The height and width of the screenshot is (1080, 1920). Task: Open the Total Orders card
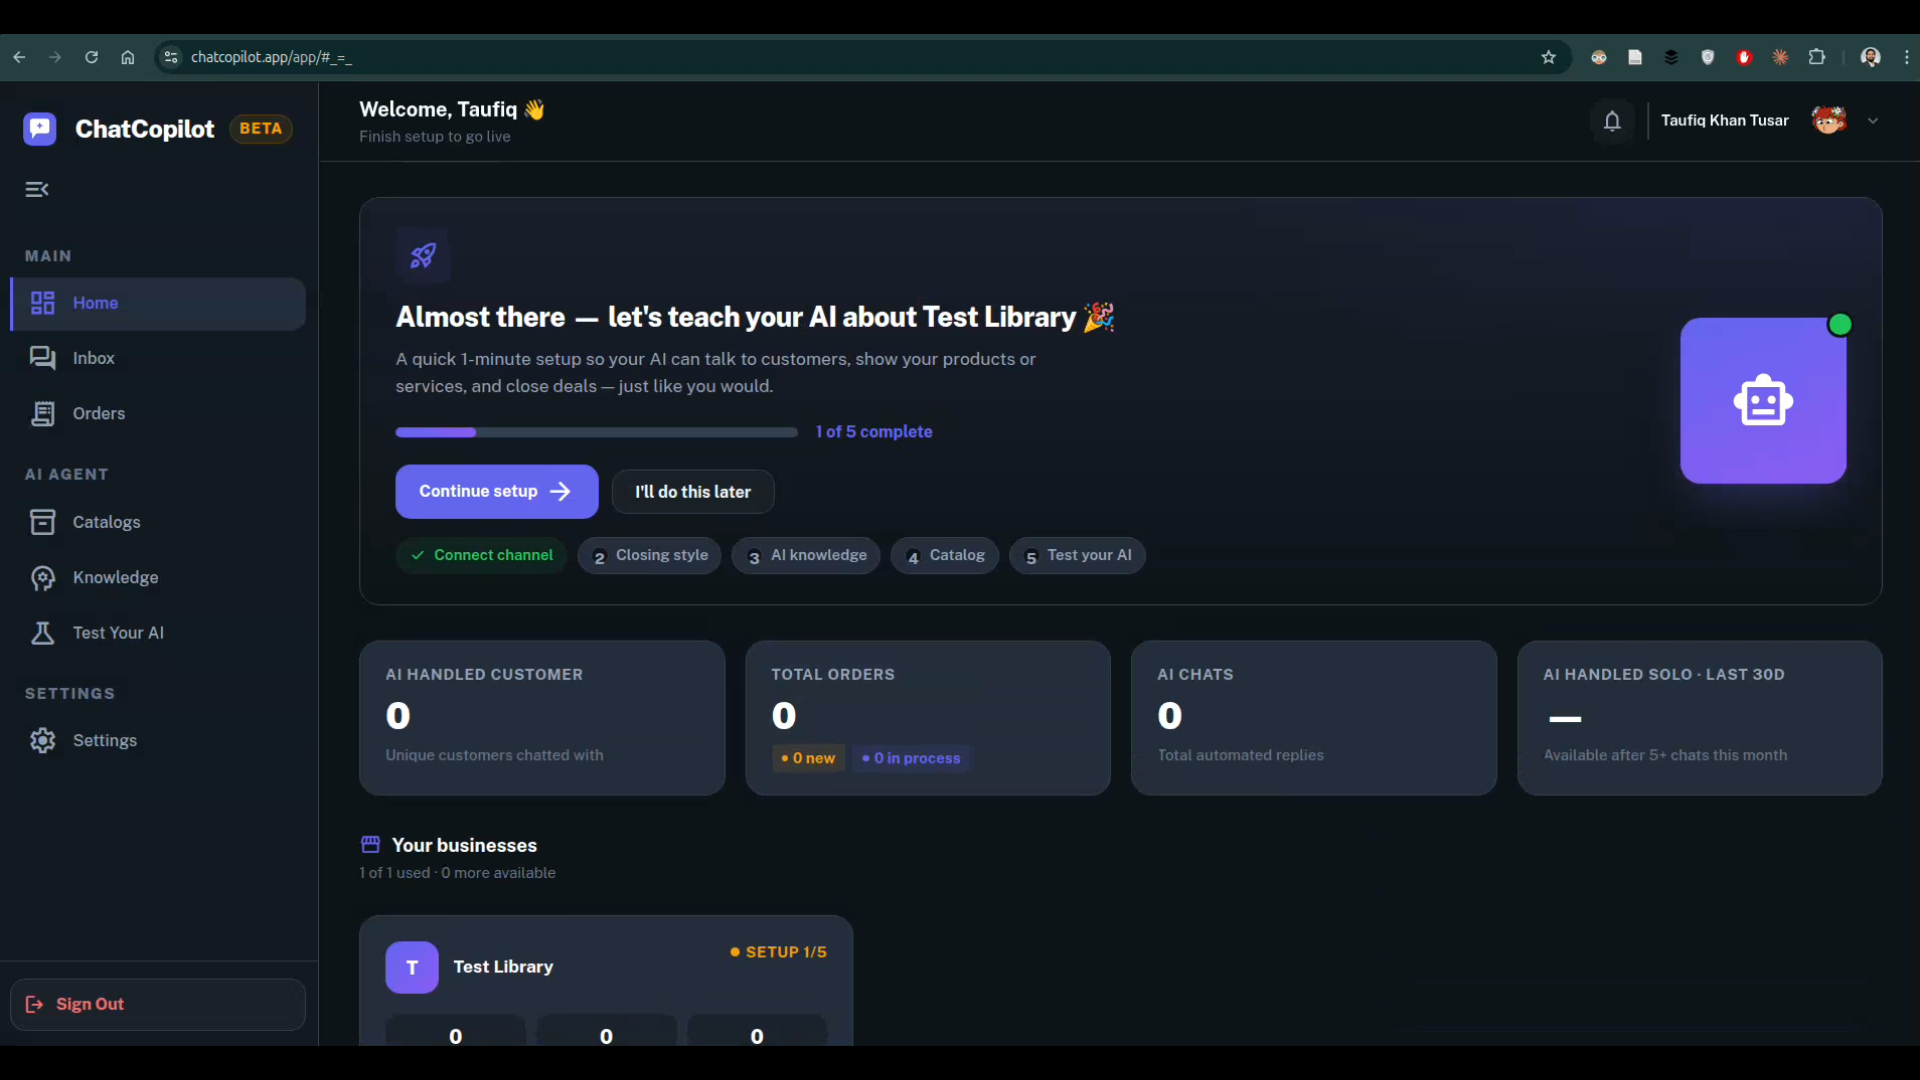pos(928,718)
